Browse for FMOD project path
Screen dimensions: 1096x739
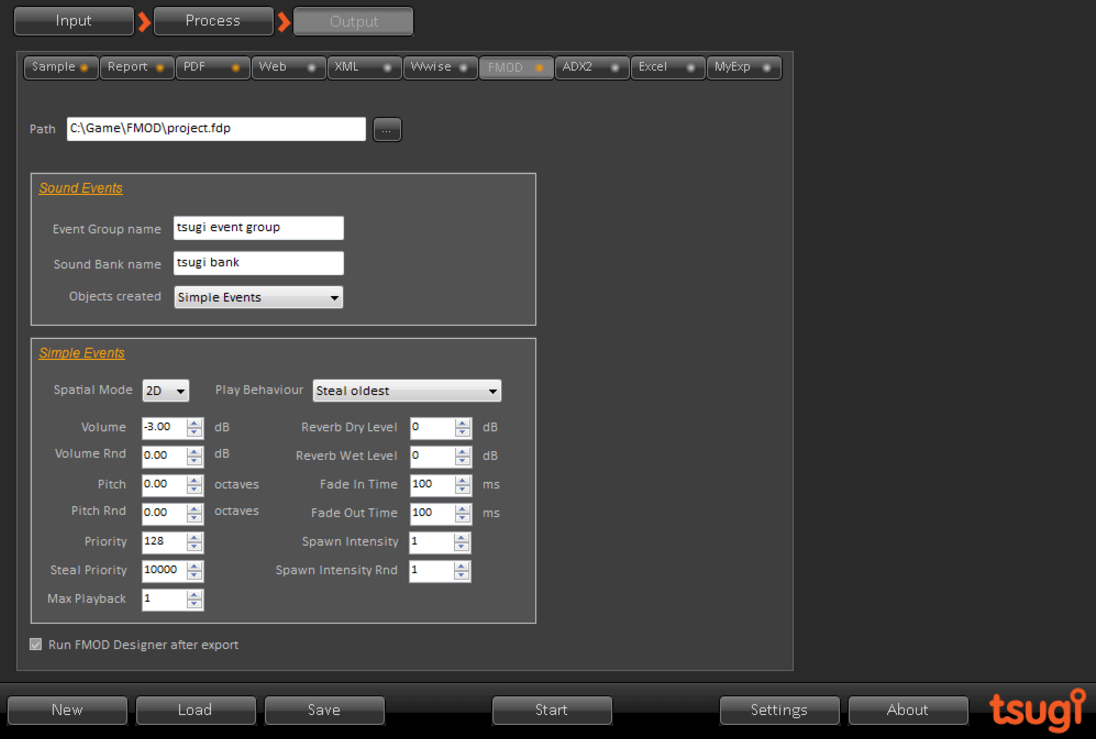387,129
